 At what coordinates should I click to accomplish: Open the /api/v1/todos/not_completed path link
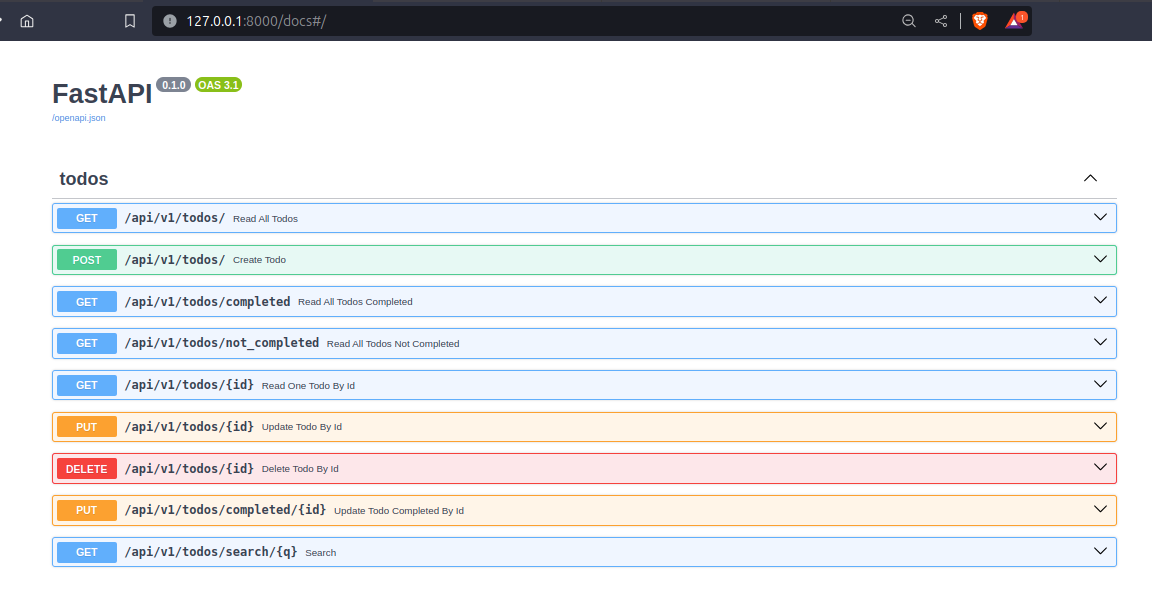(221, 343)
